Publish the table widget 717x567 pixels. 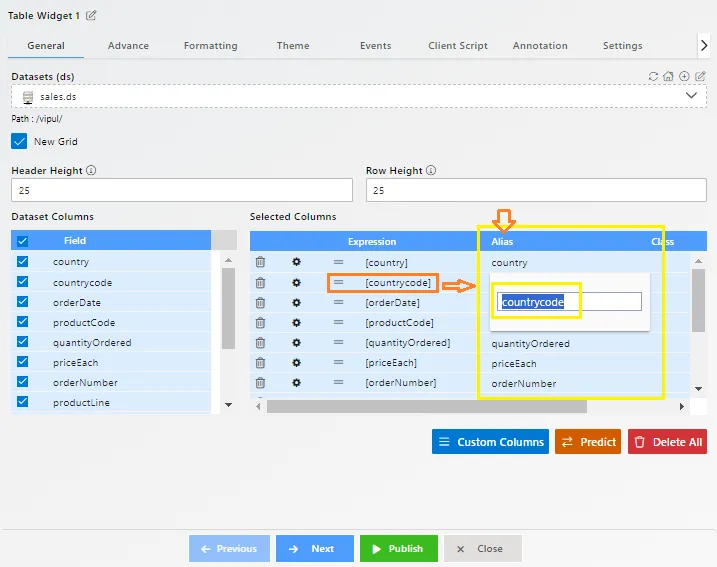coord(399,548)
